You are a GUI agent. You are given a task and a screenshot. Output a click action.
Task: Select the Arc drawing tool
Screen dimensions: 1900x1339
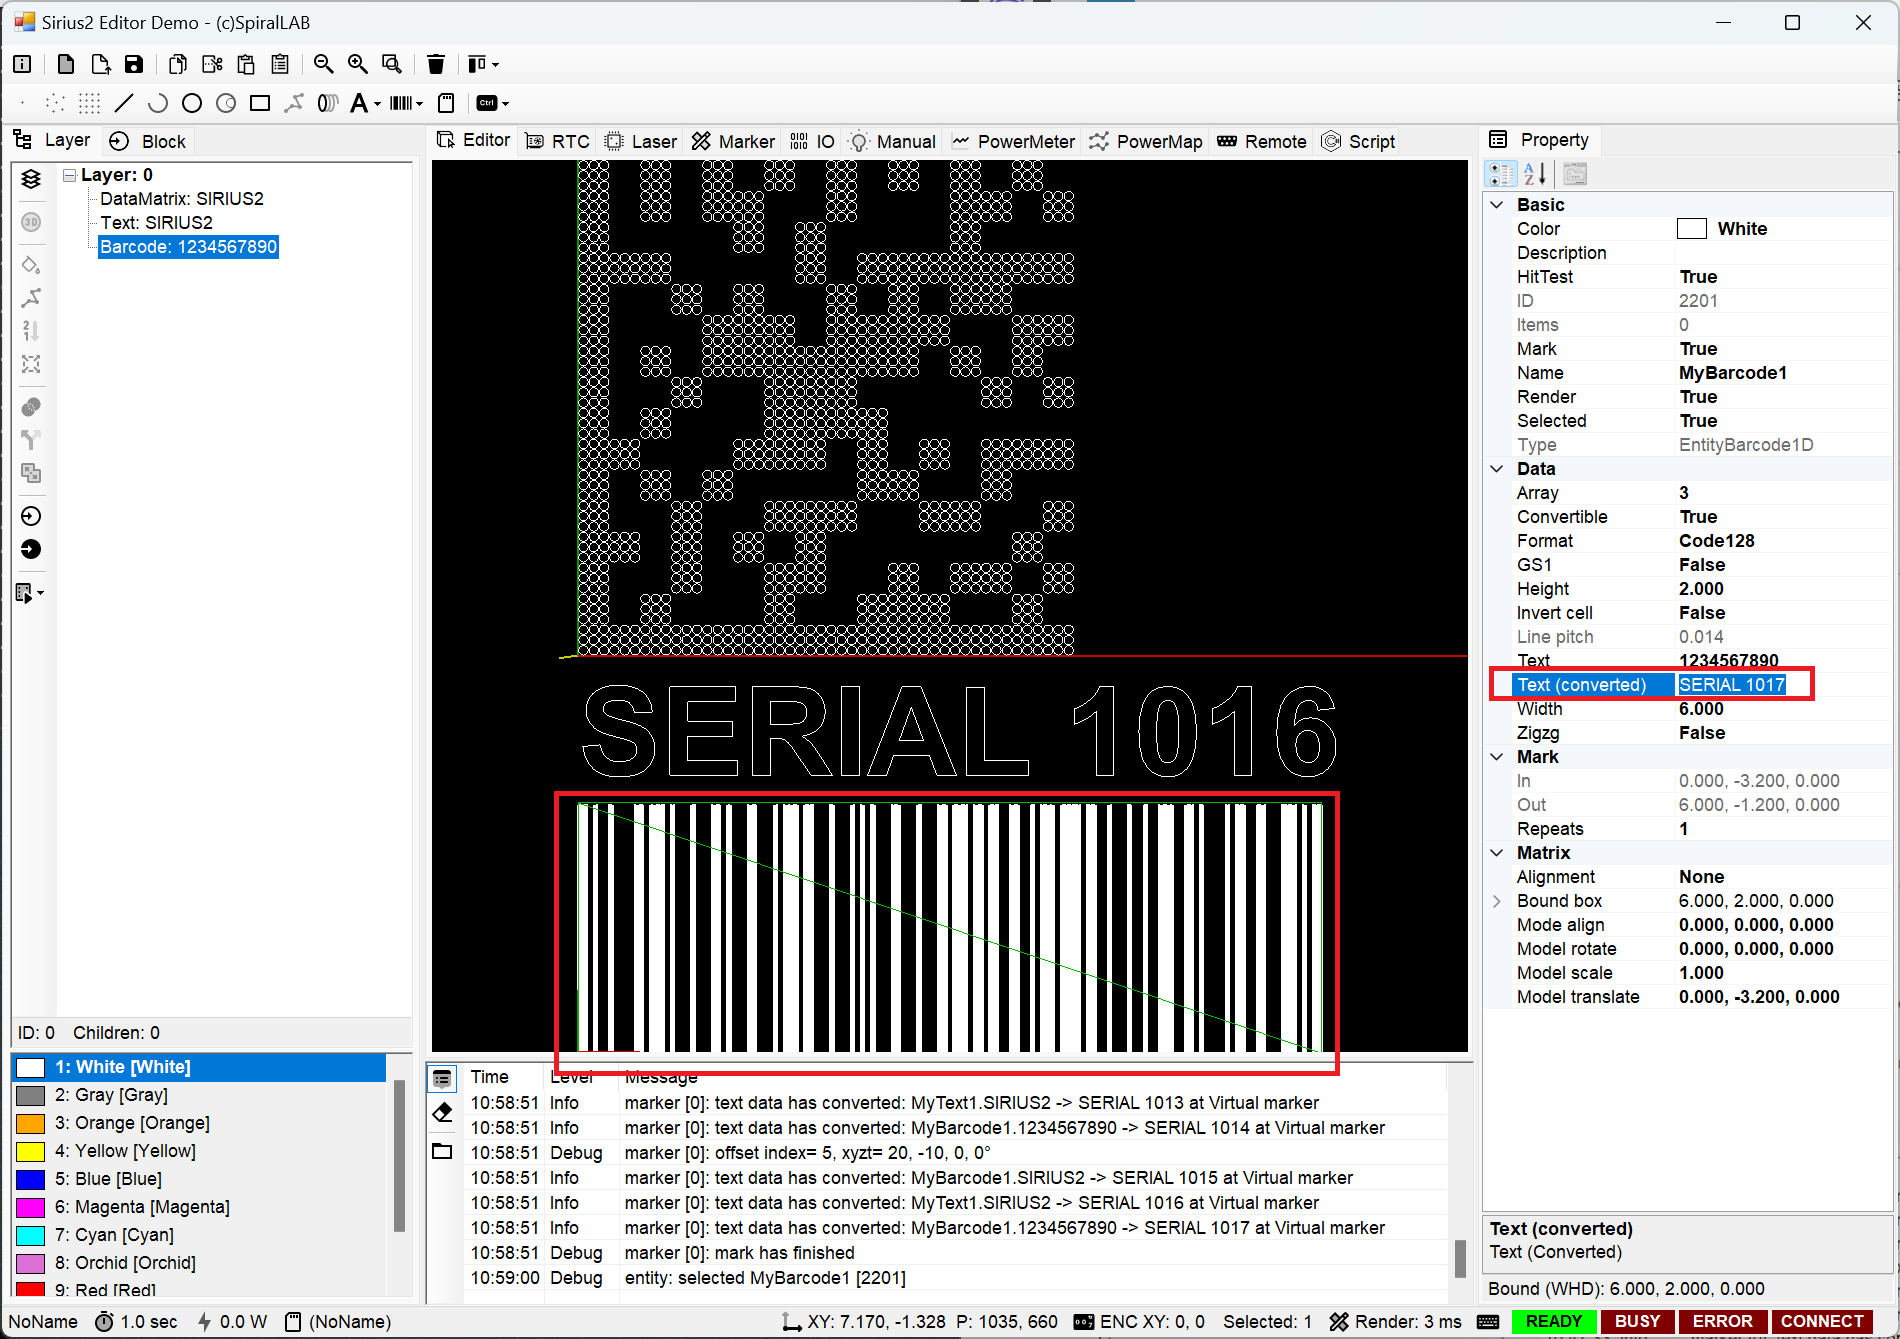[x=158, y=103]
